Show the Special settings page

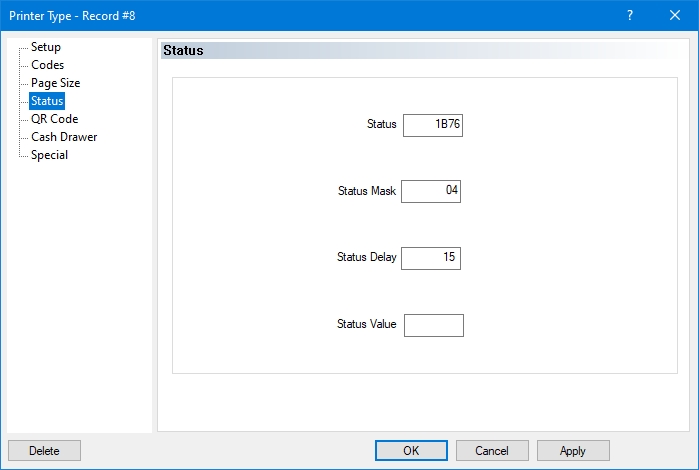(x=49, y=155)
